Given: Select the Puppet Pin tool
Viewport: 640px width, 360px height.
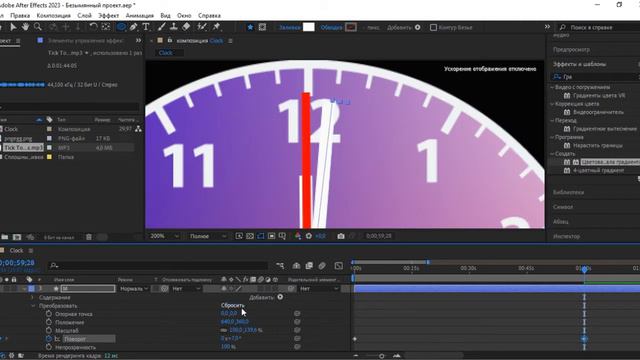Looking at the screenshot, I should tap(216, 27).
